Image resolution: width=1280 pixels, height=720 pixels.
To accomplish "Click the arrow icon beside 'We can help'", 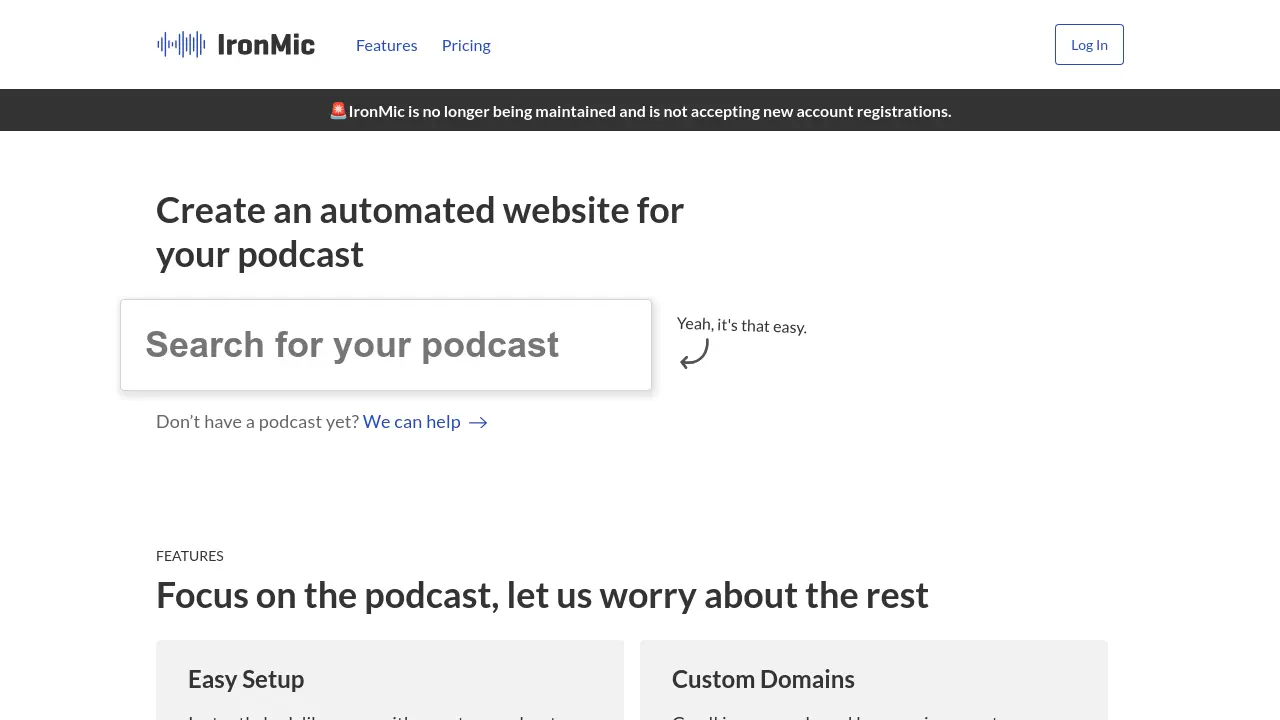I will 477,422.
